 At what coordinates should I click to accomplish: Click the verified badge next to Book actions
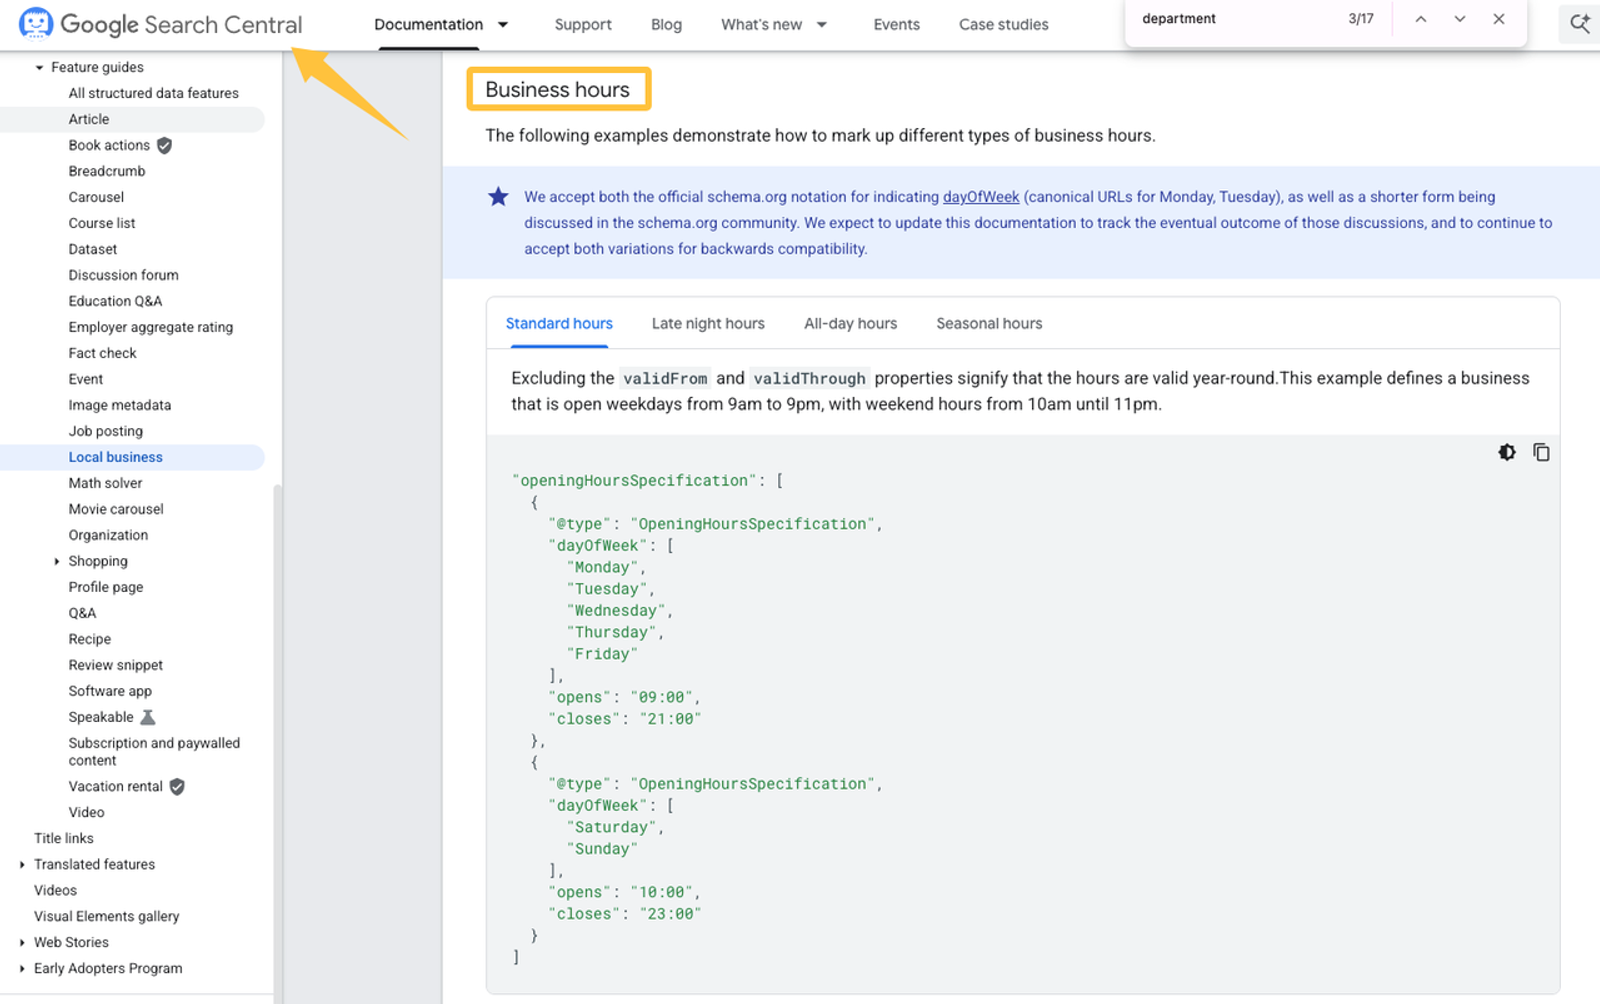click(x=165, y=145)
